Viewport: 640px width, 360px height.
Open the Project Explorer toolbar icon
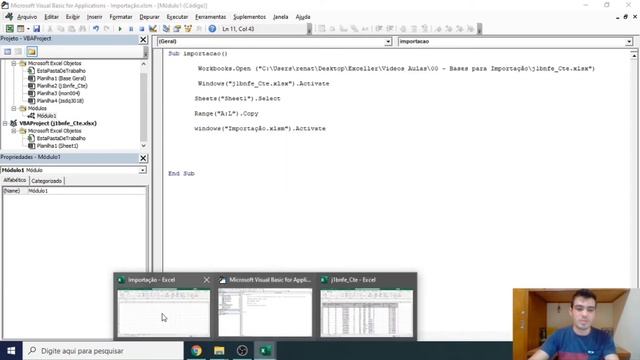click(x=166, y=29)
